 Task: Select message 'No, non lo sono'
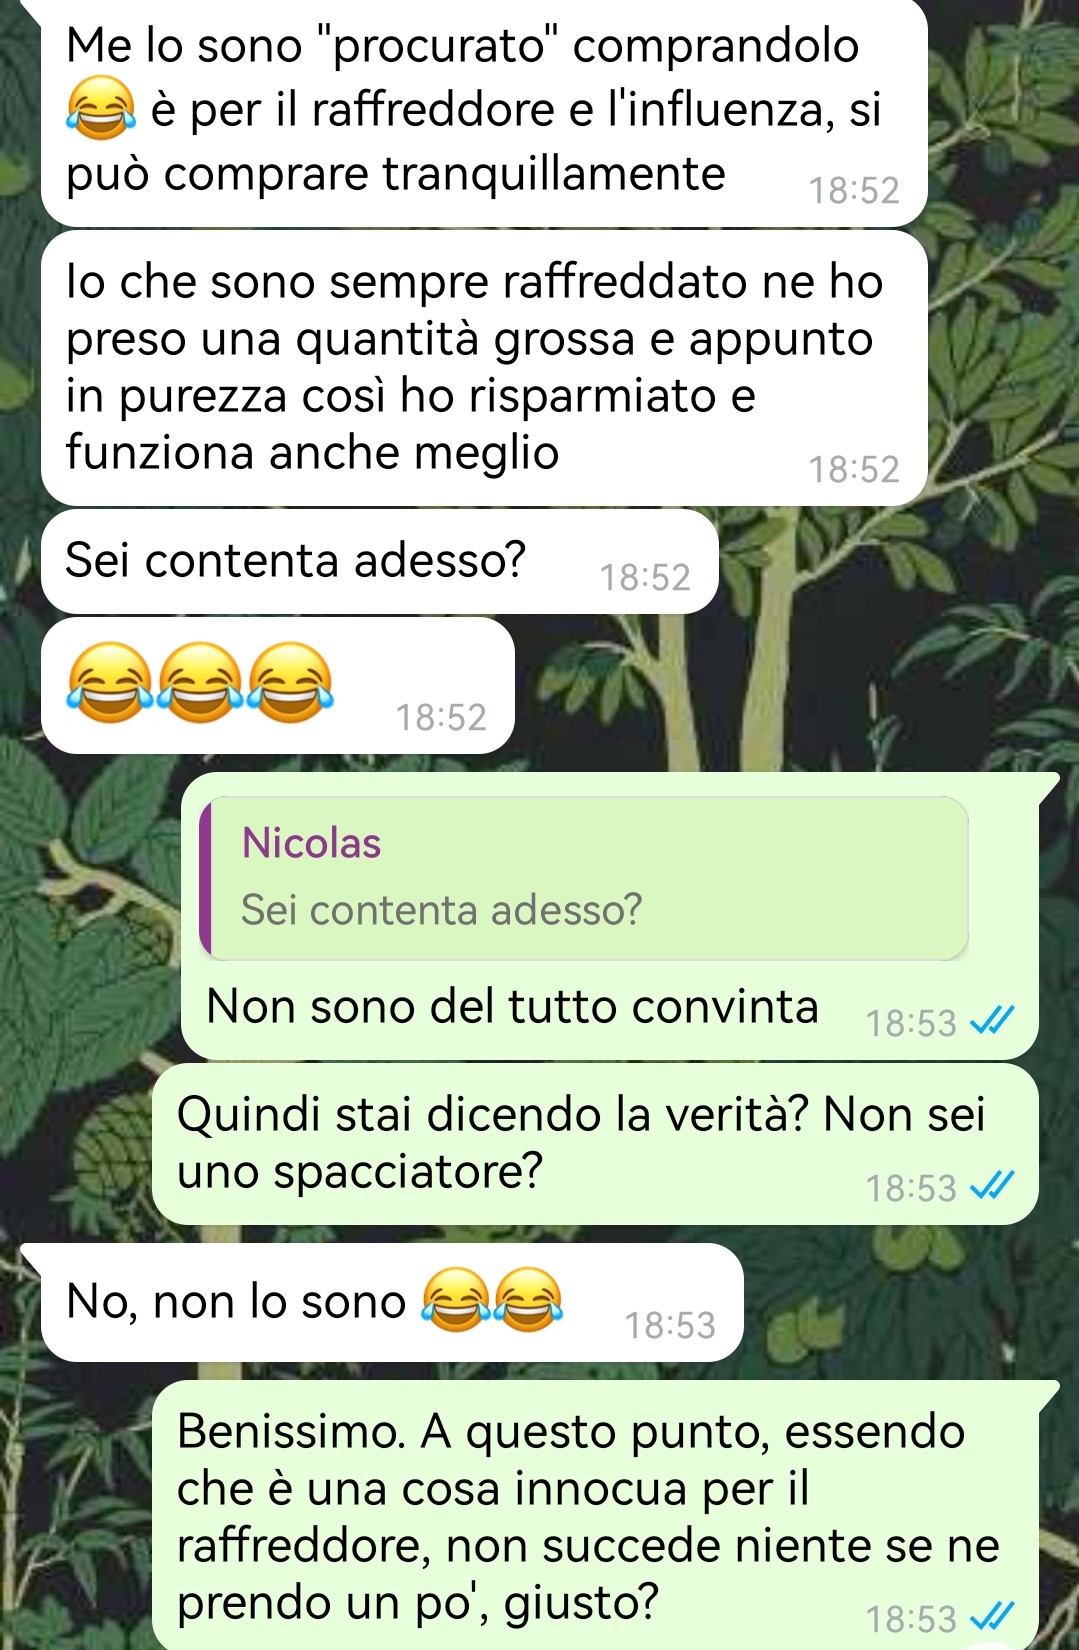pyautogui.click(x=392, y=1302)
